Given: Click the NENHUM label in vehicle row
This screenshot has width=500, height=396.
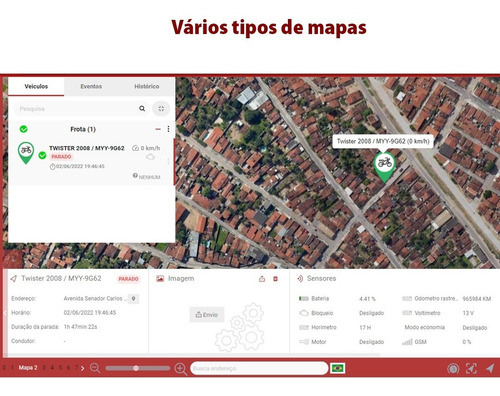Looking at the screenshot, I should (149, 177).
